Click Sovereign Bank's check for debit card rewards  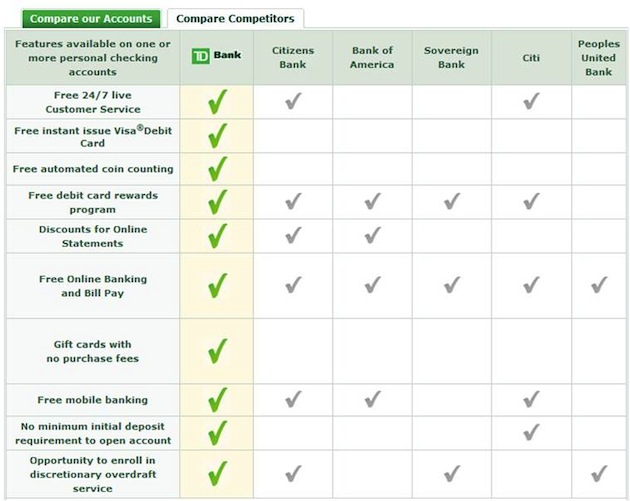click(x=451, y=202)
